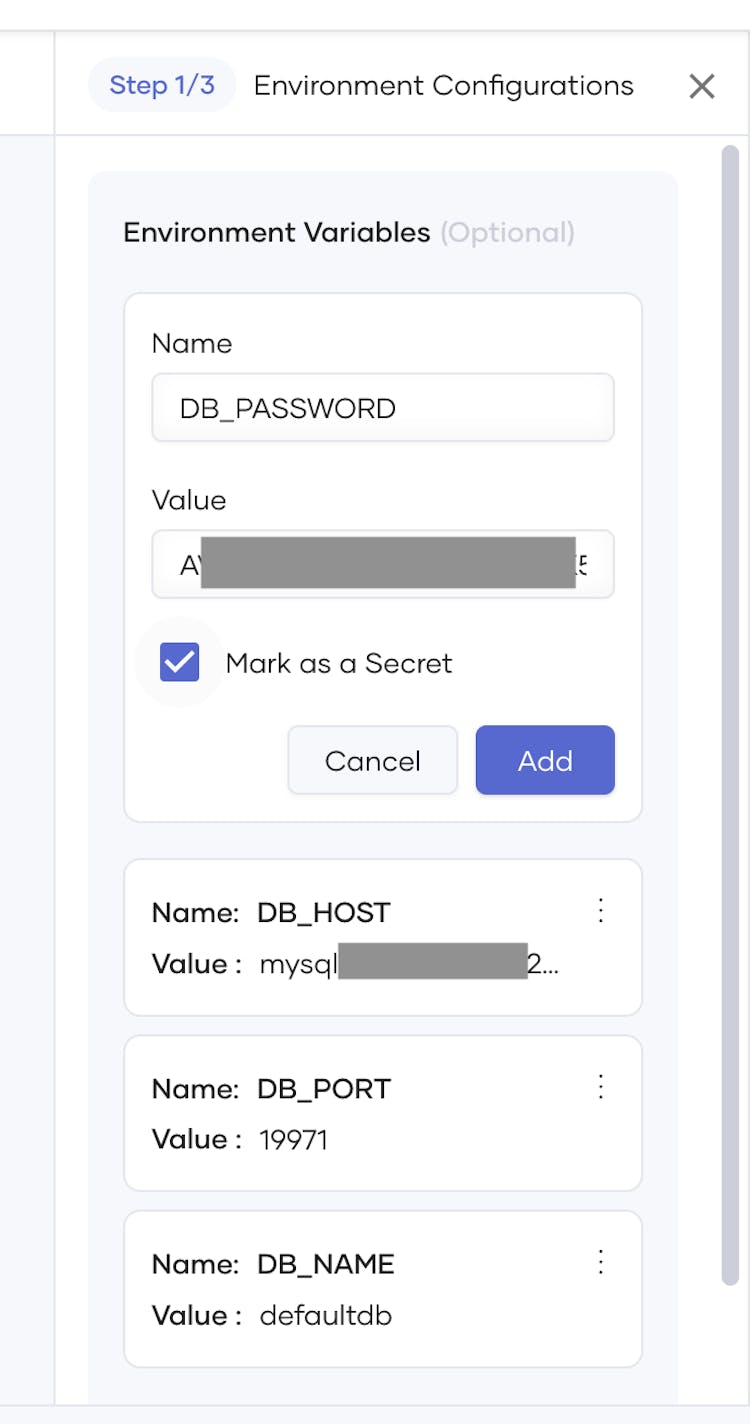Image resolution: width=750 pixels, height=1424 pixels.
Task: Click into the Value input field
Action: (x=383, y=565)
